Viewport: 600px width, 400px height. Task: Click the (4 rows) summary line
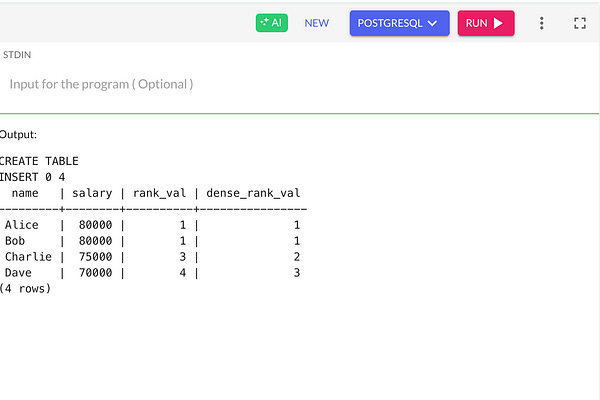[x=25, y=289]
